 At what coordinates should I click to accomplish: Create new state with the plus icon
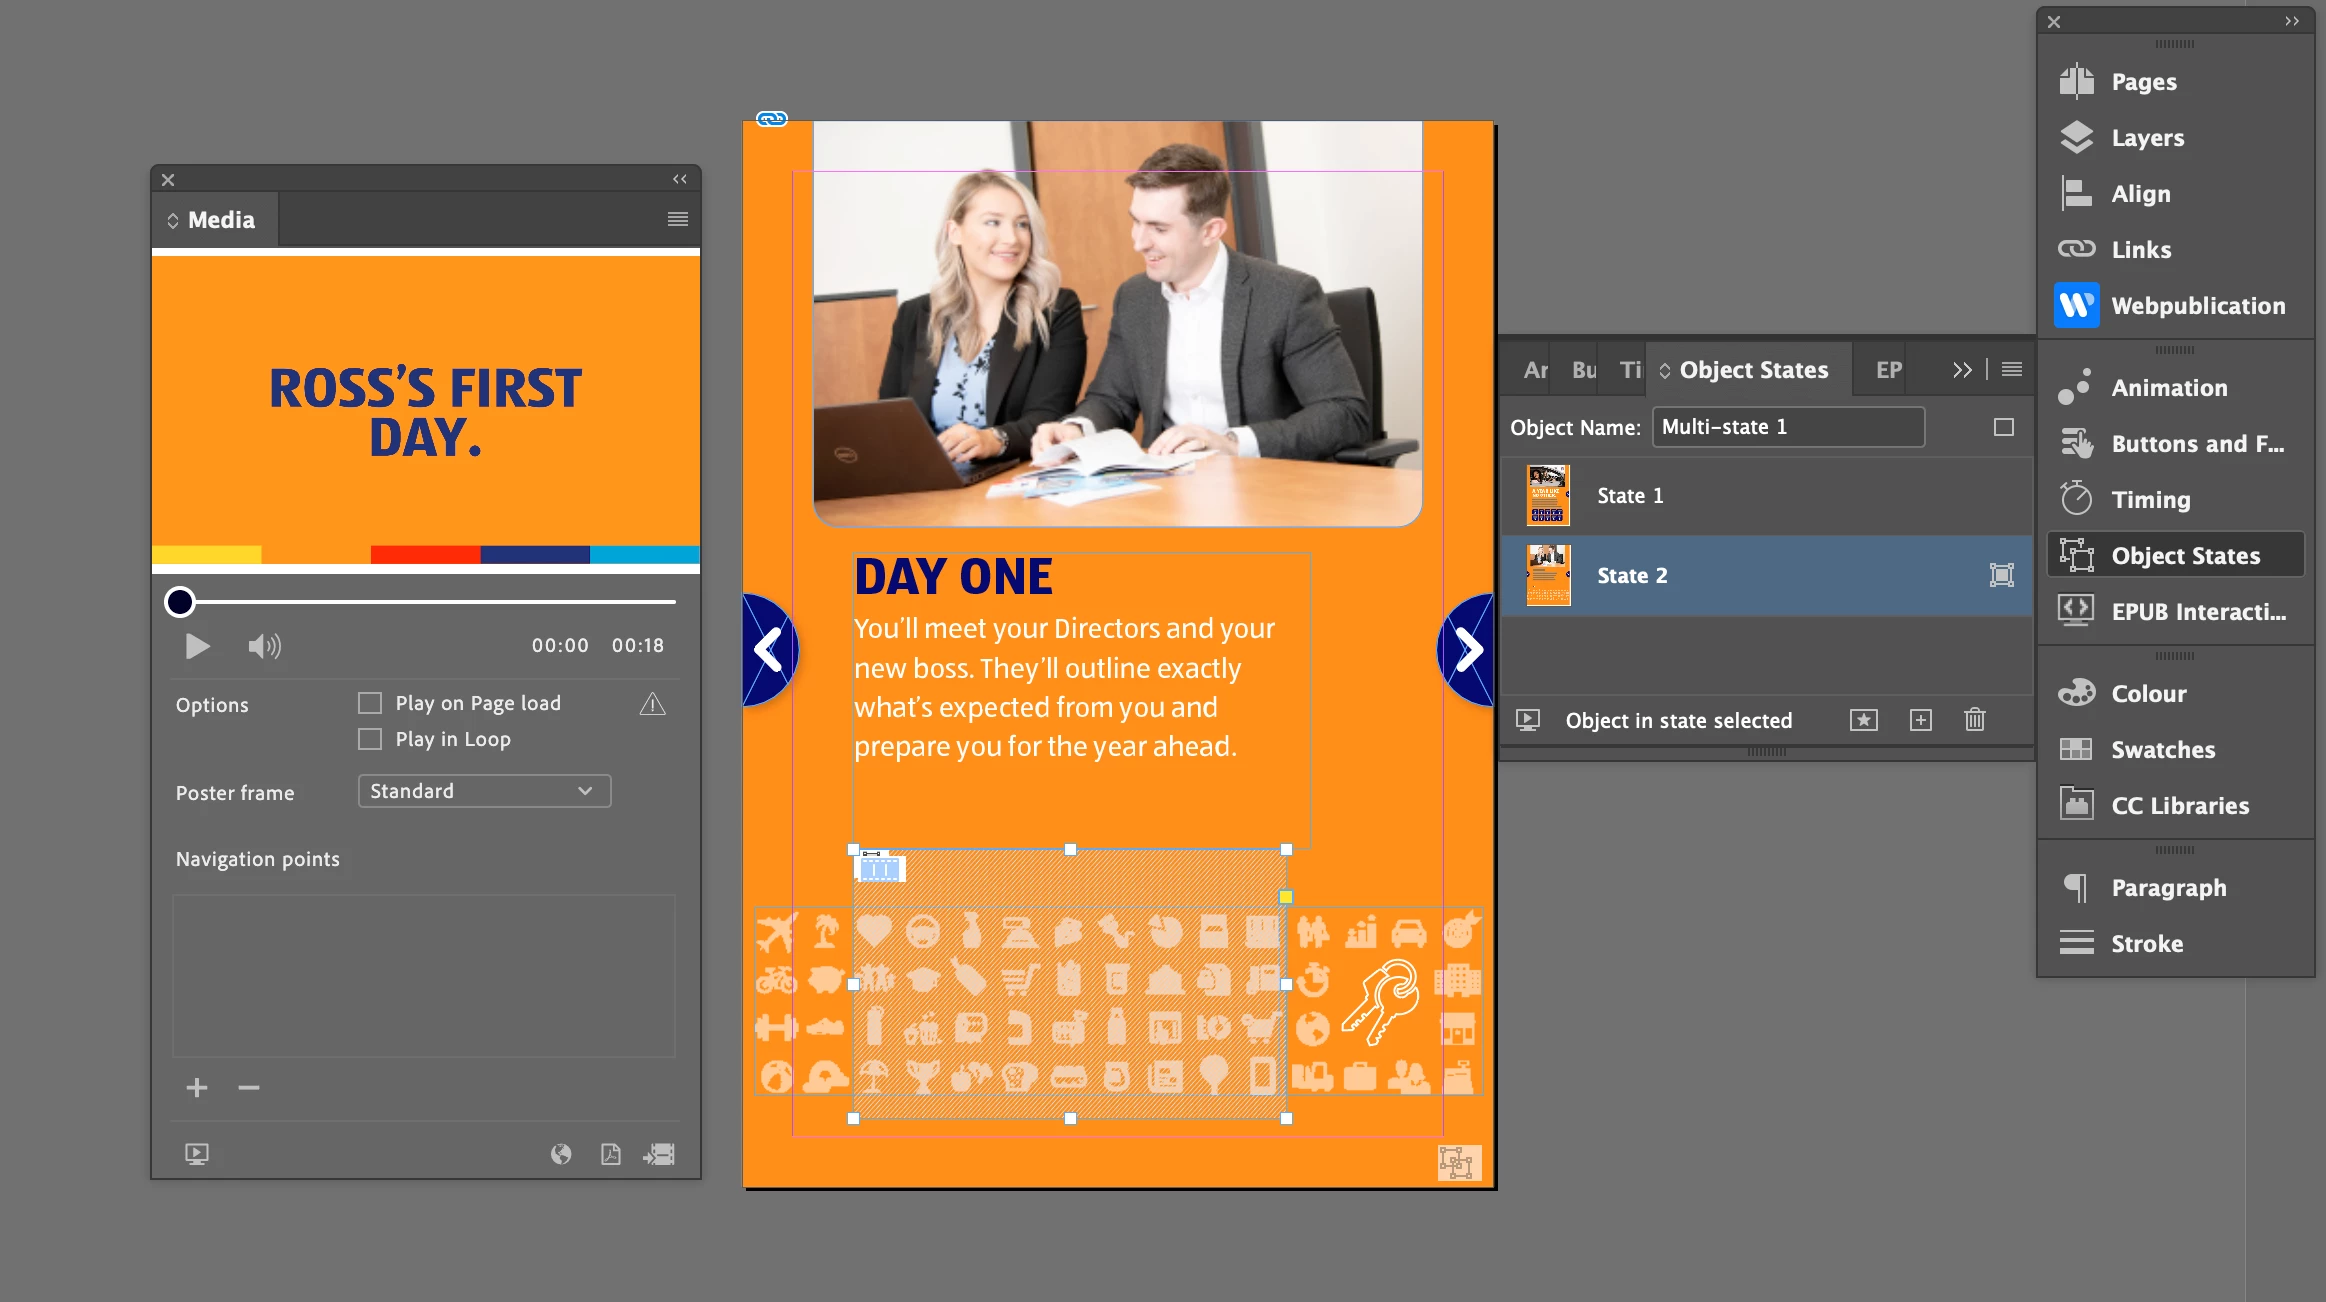pyautogui.click(x=1920, y=720)
